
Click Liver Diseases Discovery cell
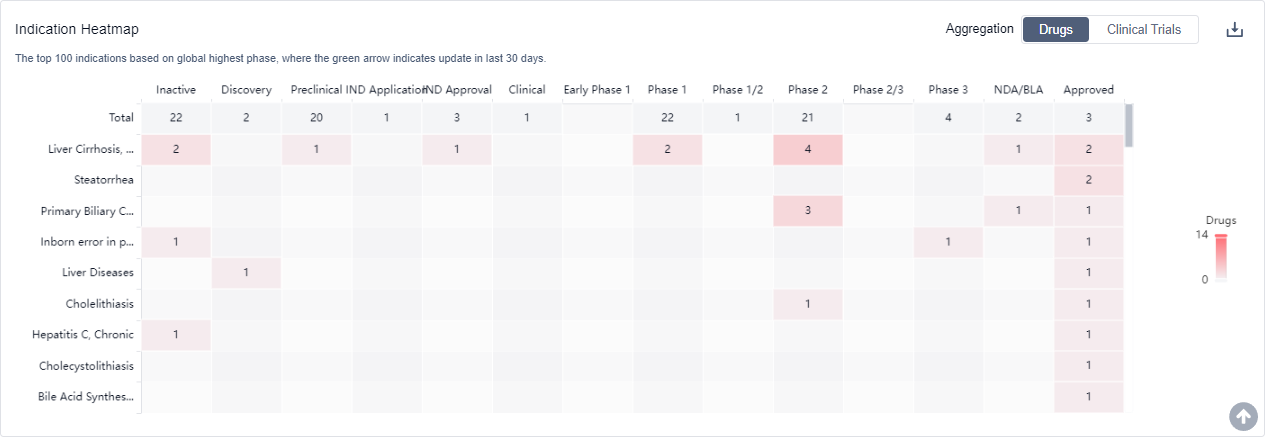pyautogui.click(x=246, y=273)
